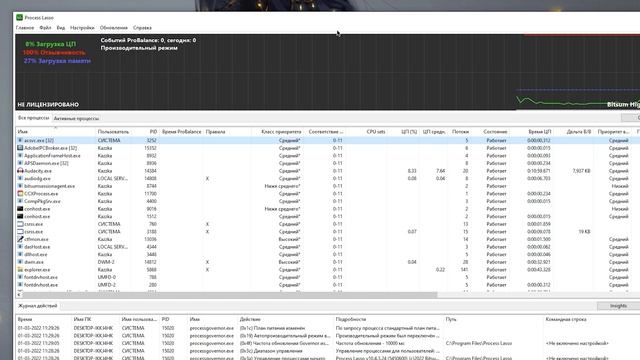The width and height of the screenshot is (640, 360).
Task: Select the acsvc.exe [32] process name
Action: [x=39, y=140]
